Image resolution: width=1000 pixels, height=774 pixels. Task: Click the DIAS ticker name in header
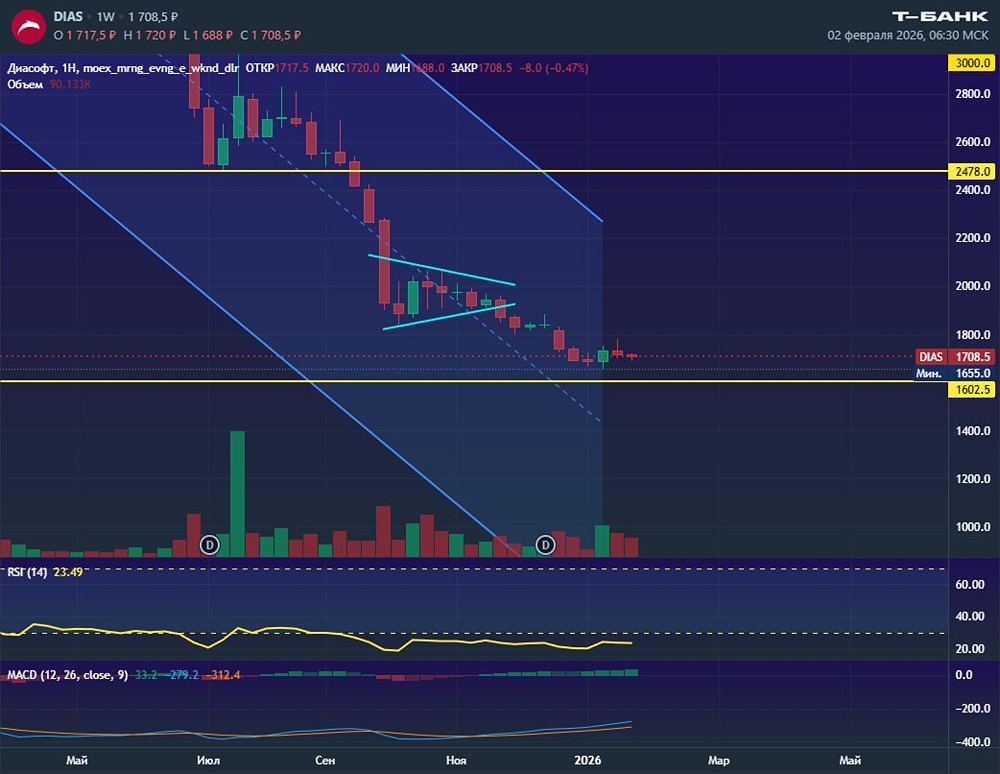[x=68, y=17]
